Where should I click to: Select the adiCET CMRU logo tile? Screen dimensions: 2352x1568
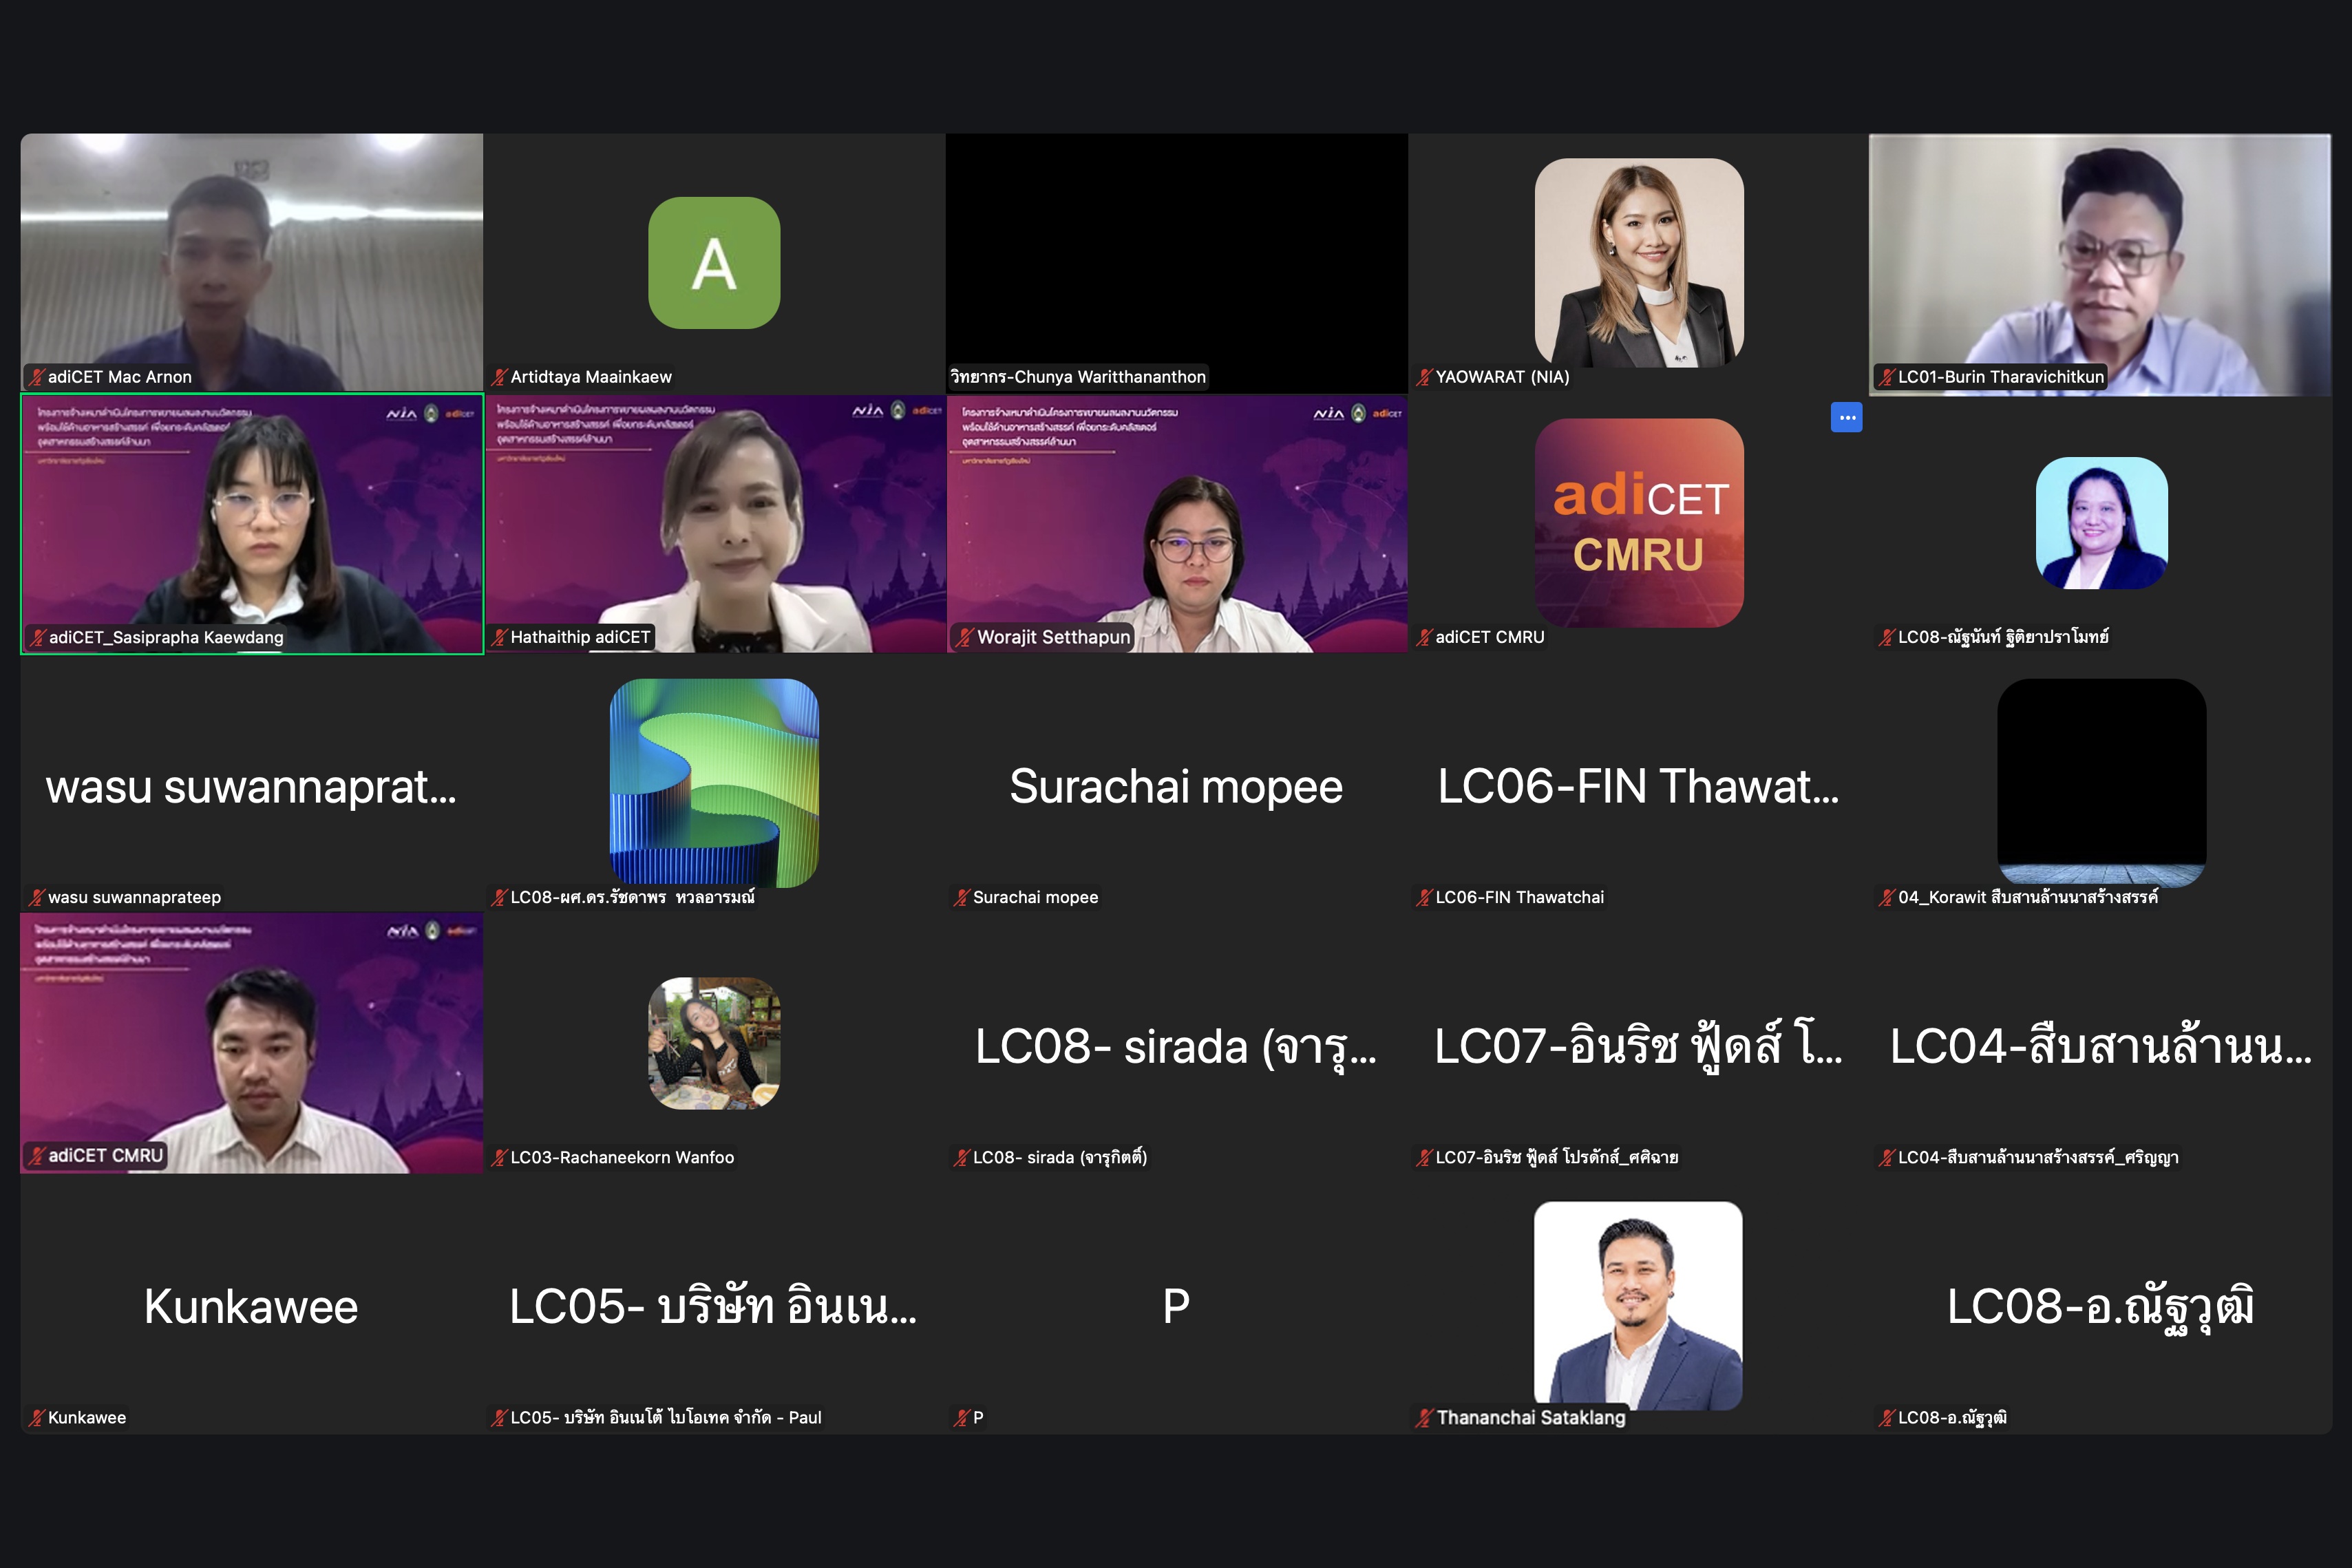tap(1639, 522)
